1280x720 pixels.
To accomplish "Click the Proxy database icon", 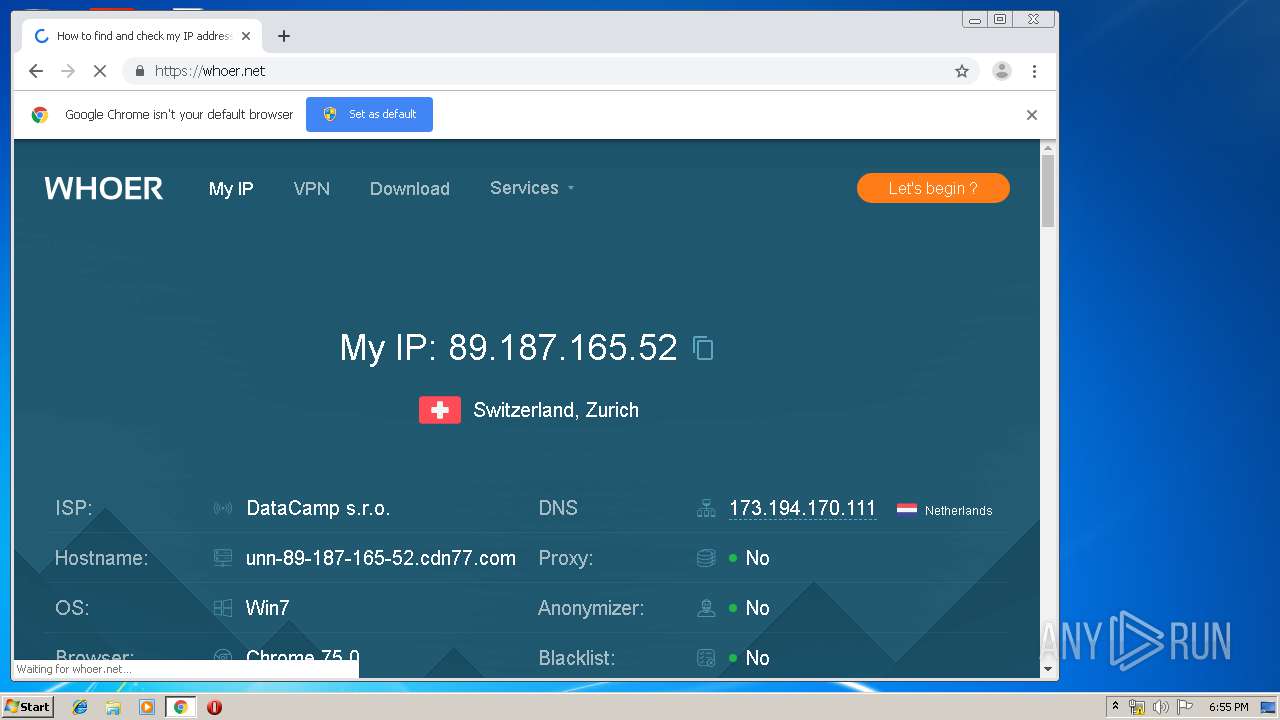I will coord(706,558).
